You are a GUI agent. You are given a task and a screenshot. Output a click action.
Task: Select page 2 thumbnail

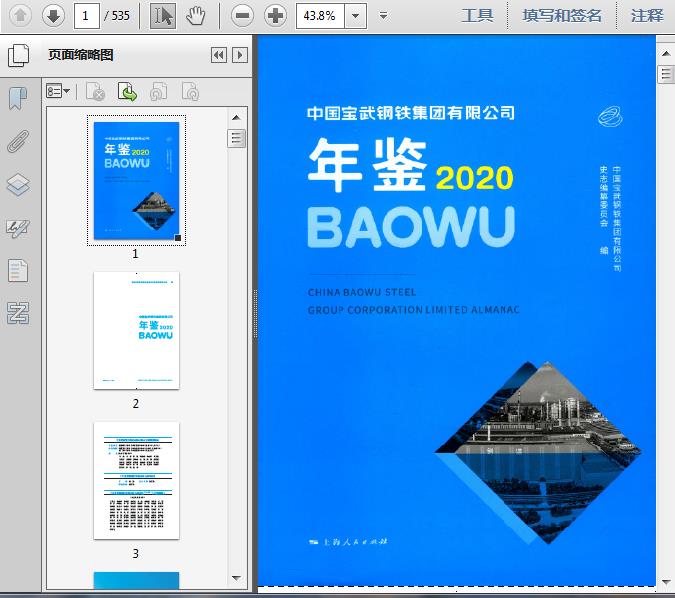136,330
